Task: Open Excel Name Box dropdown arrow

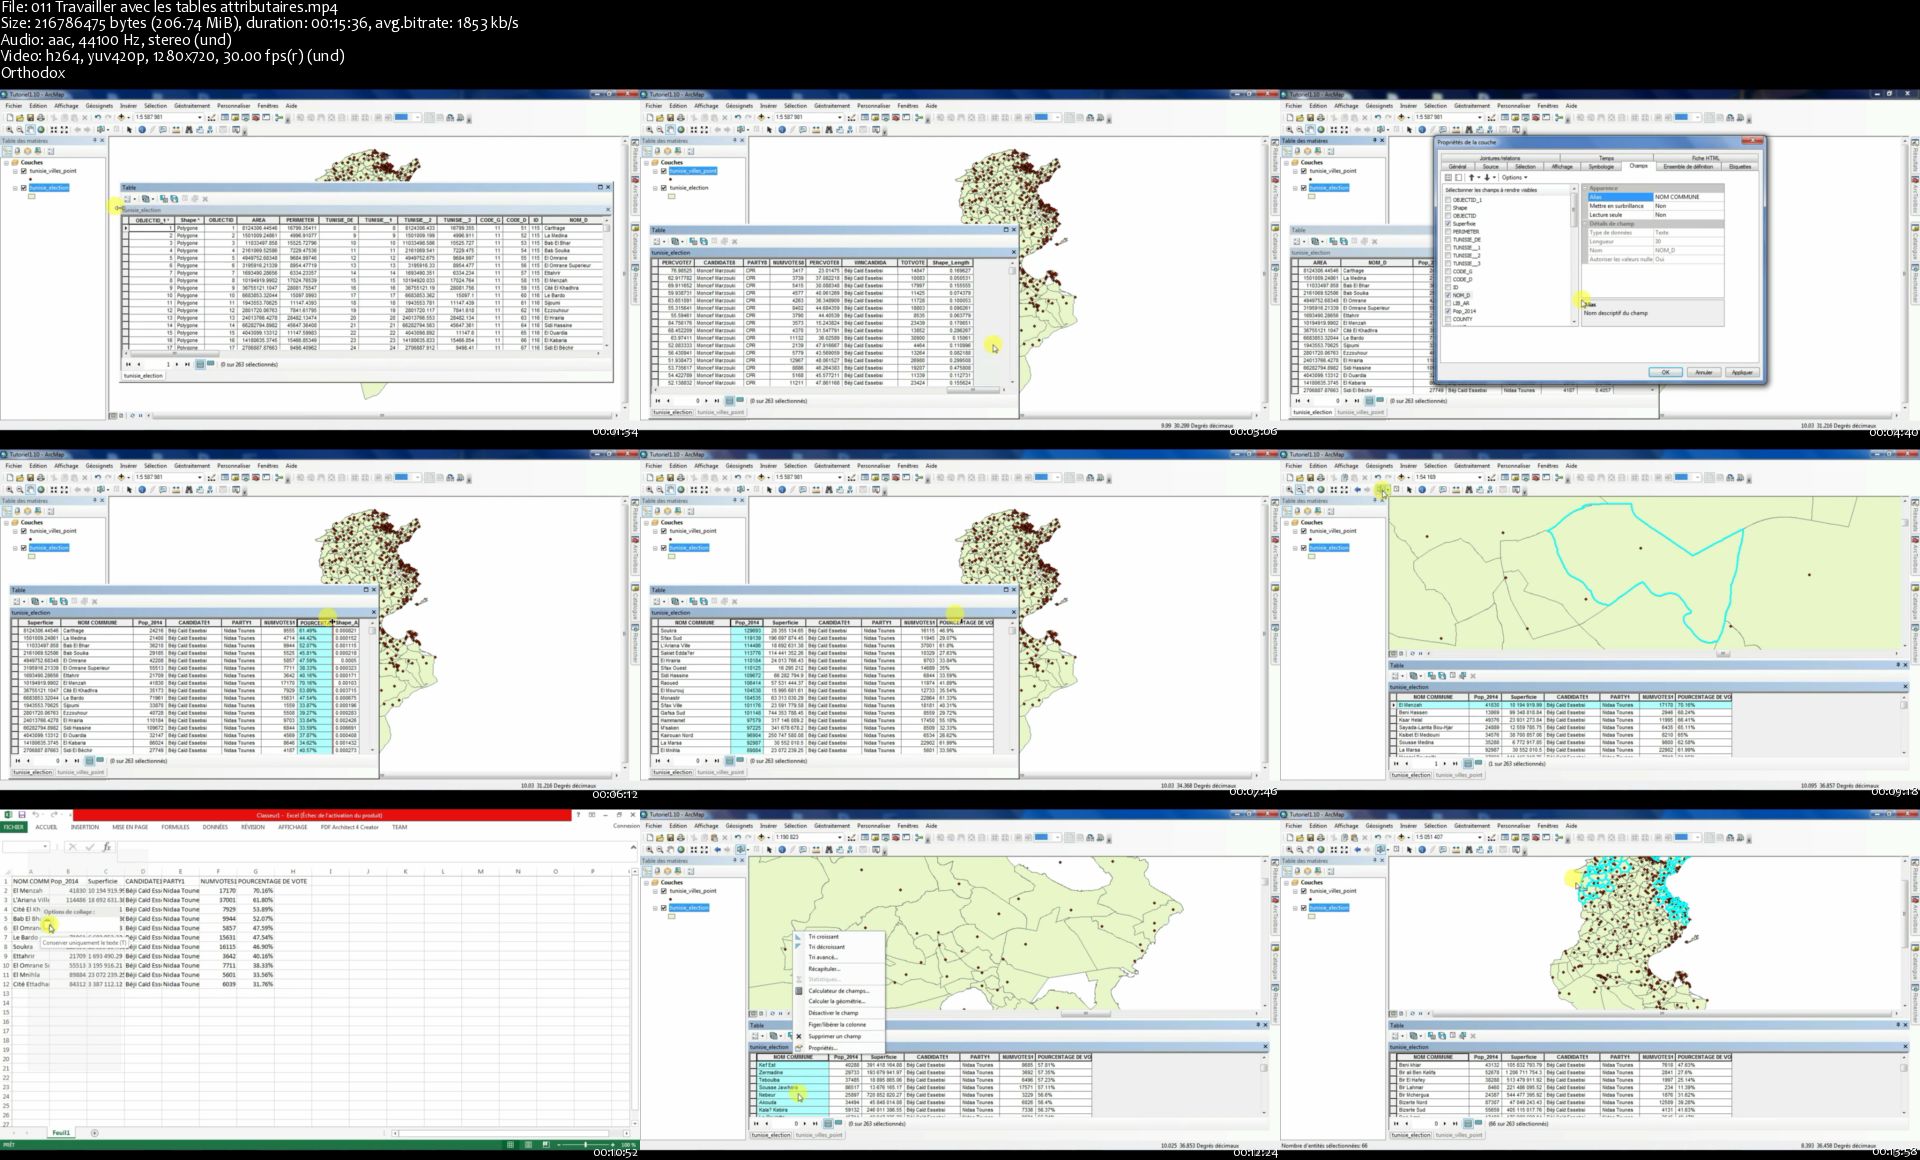Action: coord(46,847)
